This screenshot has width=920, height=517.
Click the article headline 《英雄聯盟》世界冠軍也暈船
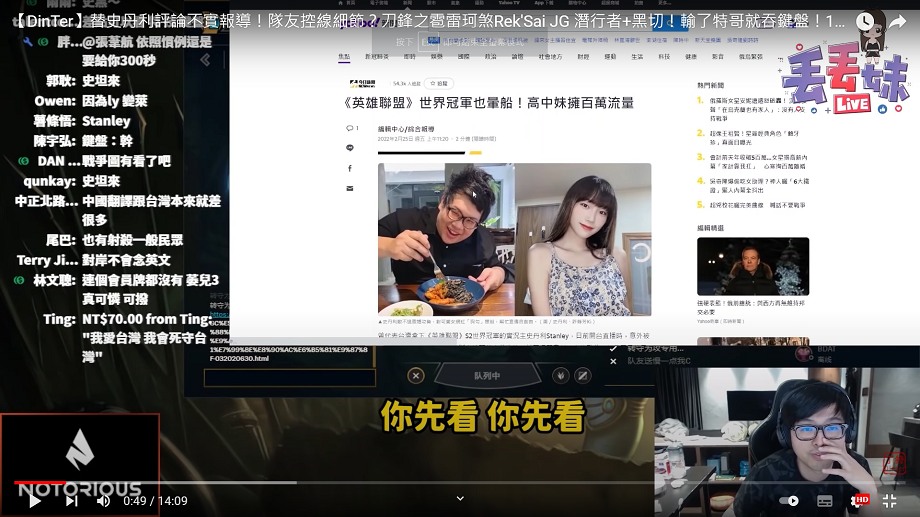click(488, 103)
